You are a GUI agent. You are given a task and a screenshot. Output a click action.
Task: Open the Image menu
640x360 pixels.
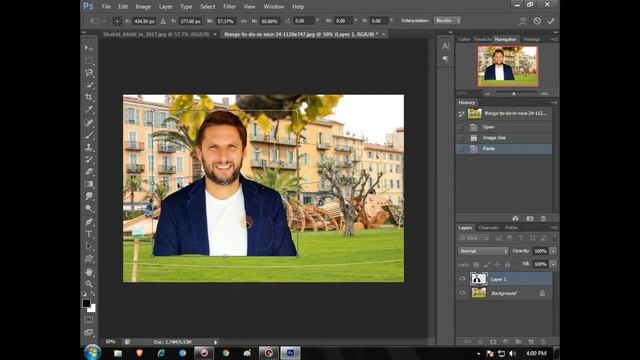143,7
